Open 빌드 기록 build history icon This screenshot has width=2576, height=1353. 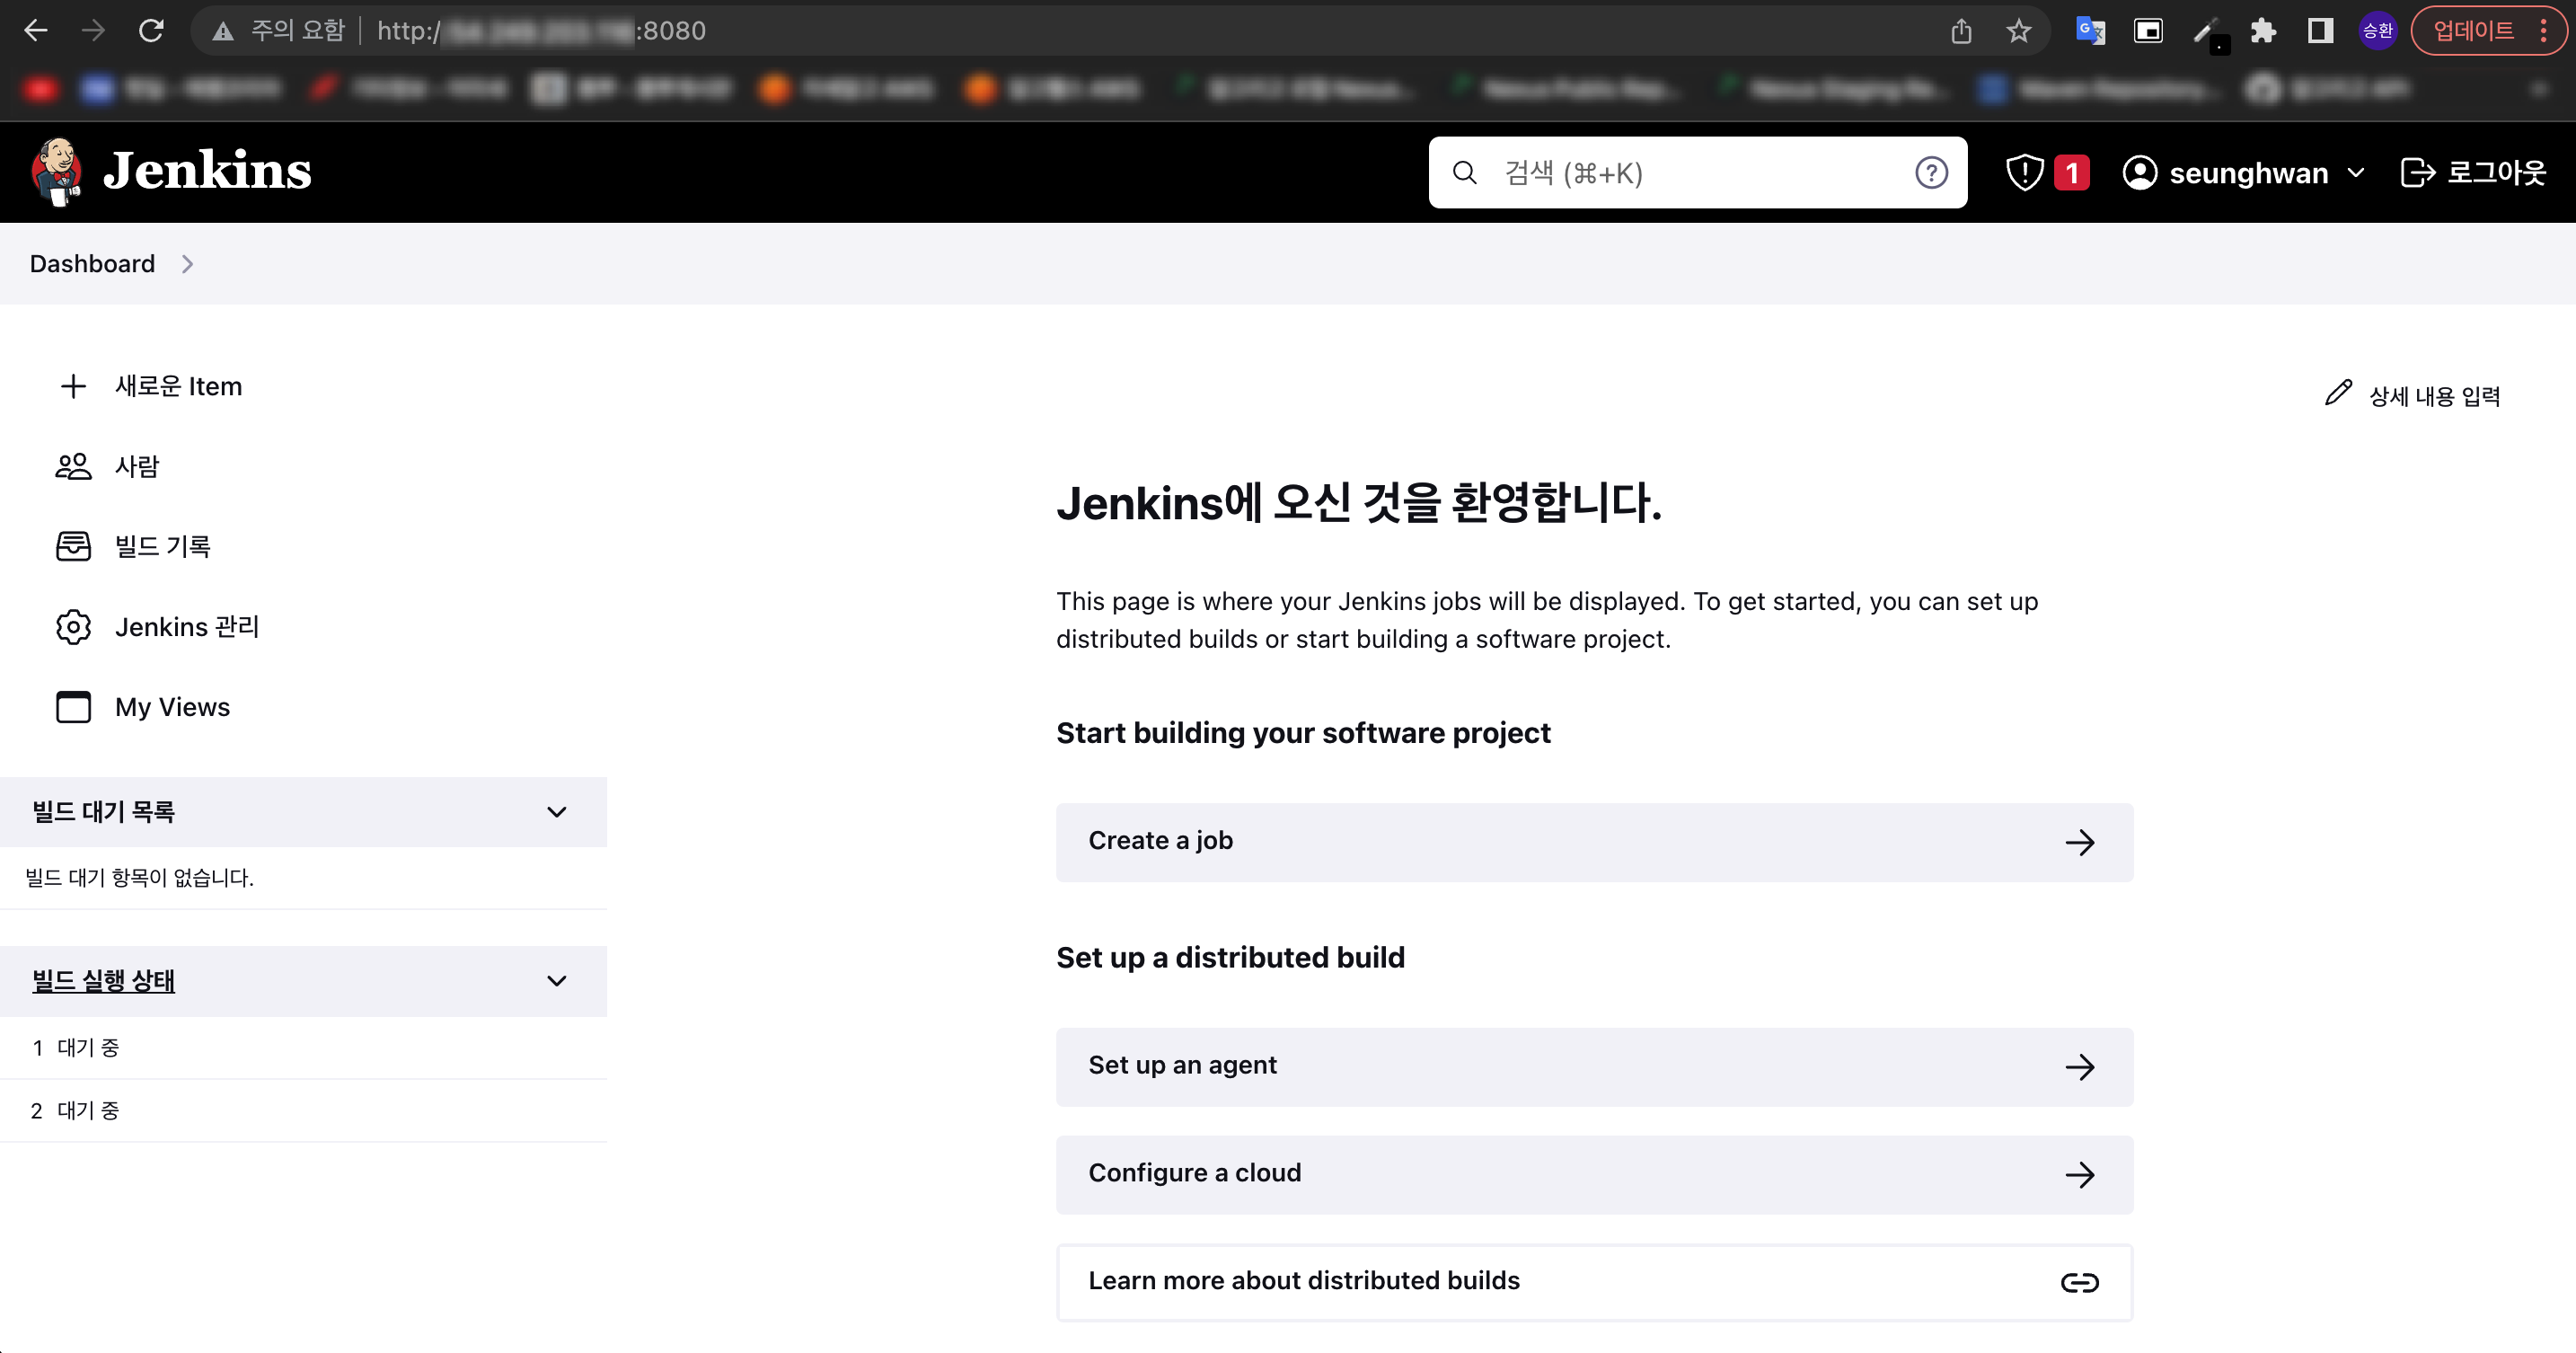[73, 546]
